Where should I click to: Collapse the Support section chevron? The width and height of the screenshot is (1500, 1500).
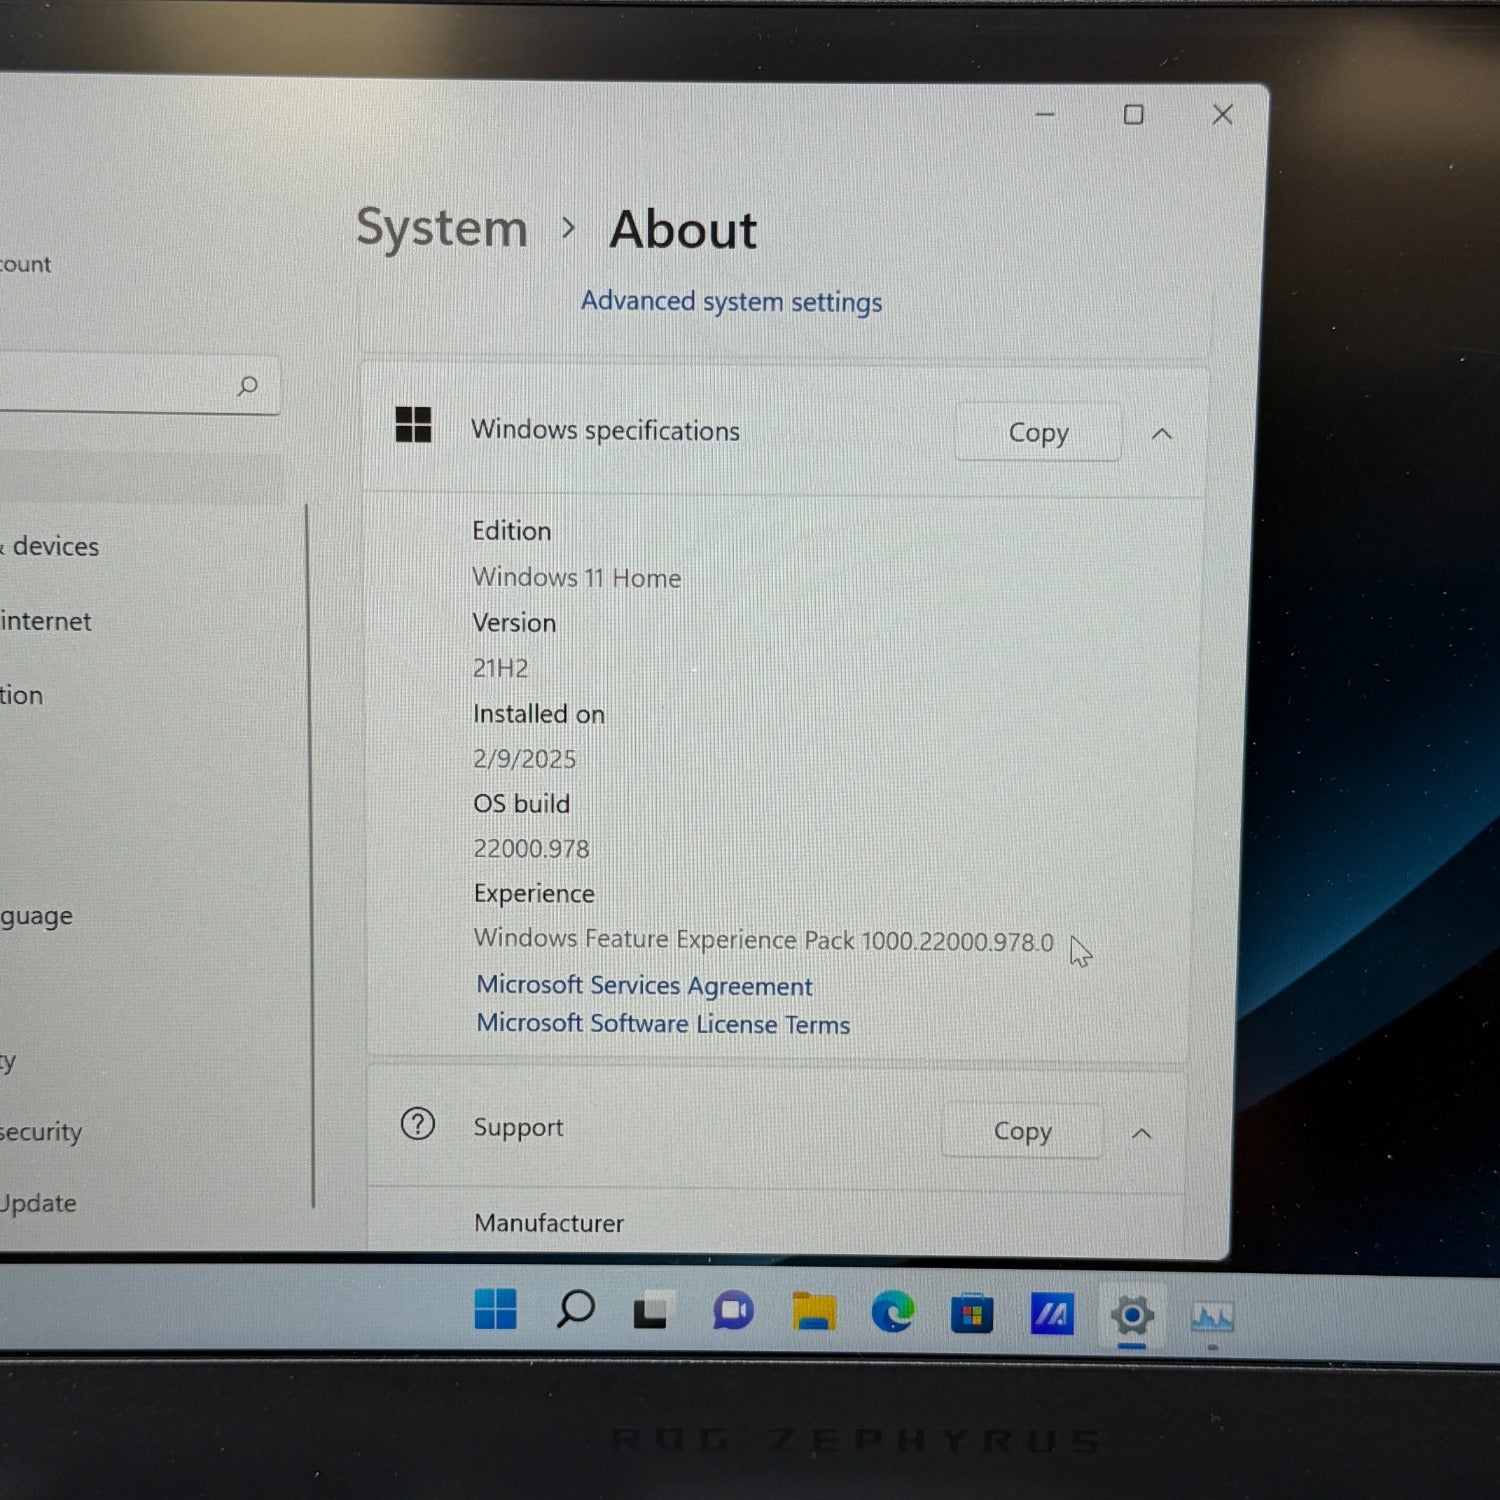pyautogui.click(x=1141, y=1133)
